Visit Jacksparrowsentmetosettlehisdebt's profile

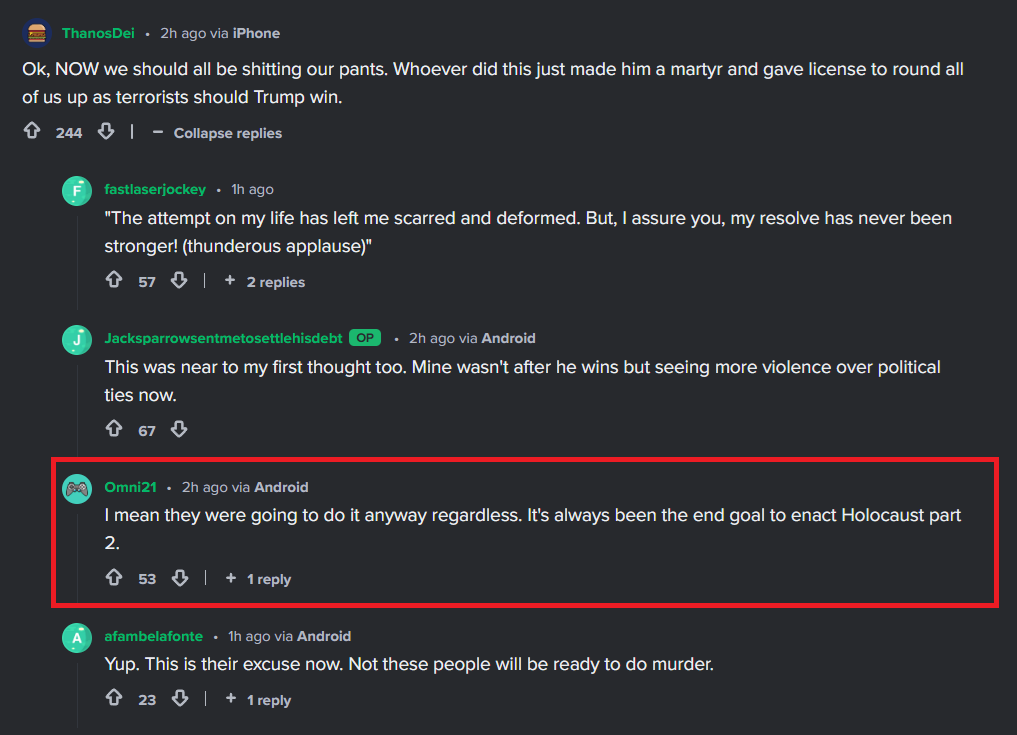(223, 338)
